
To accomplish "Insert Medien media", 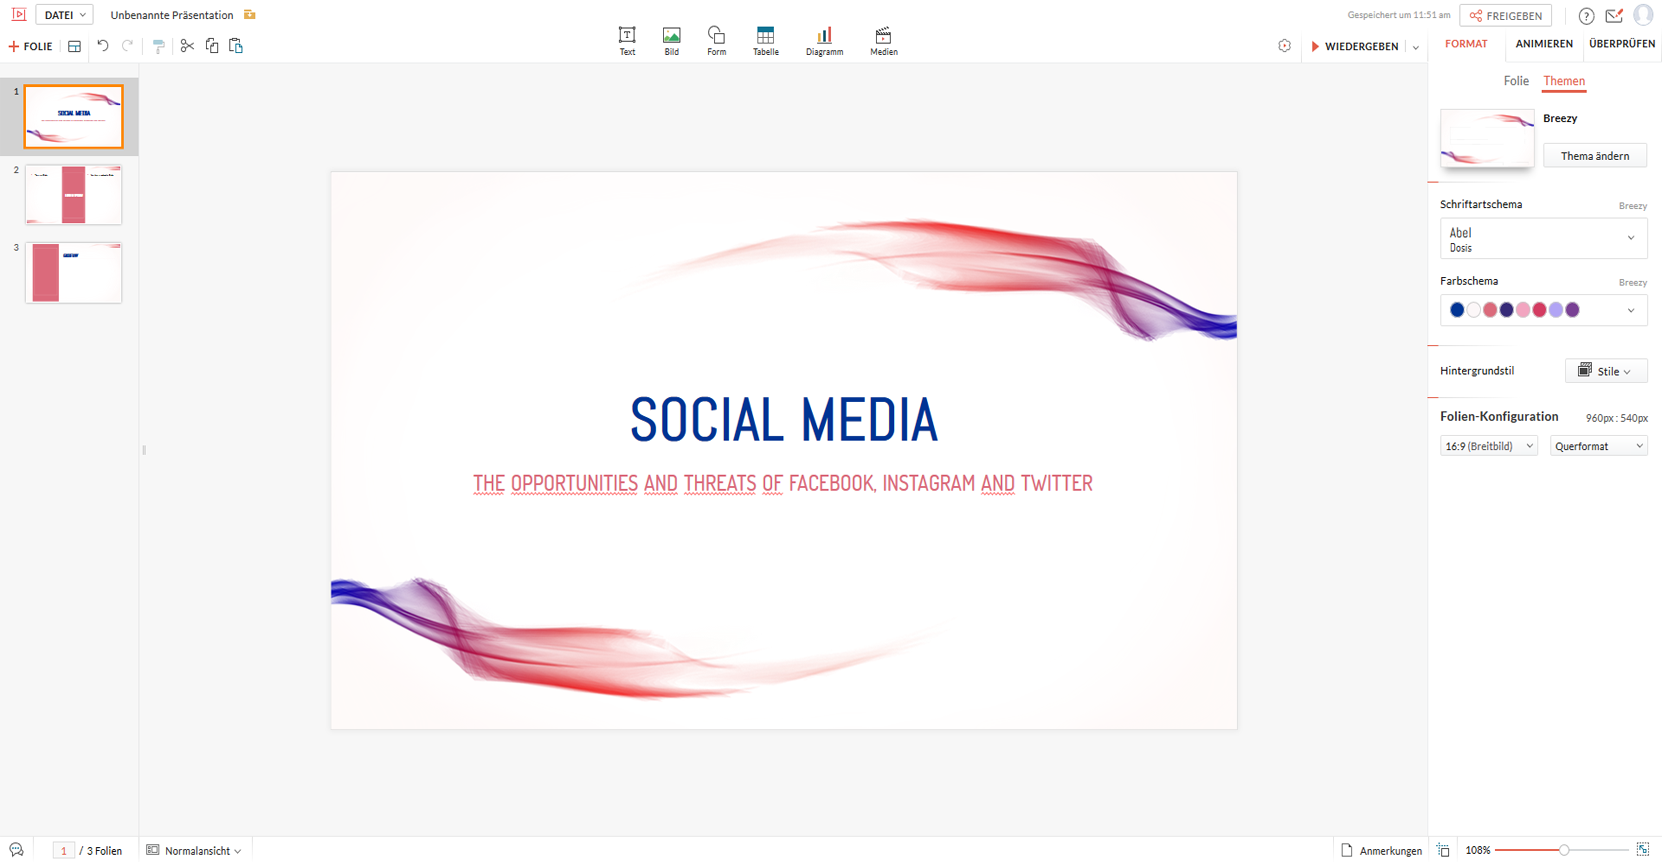I will click(x=884, y=41).
